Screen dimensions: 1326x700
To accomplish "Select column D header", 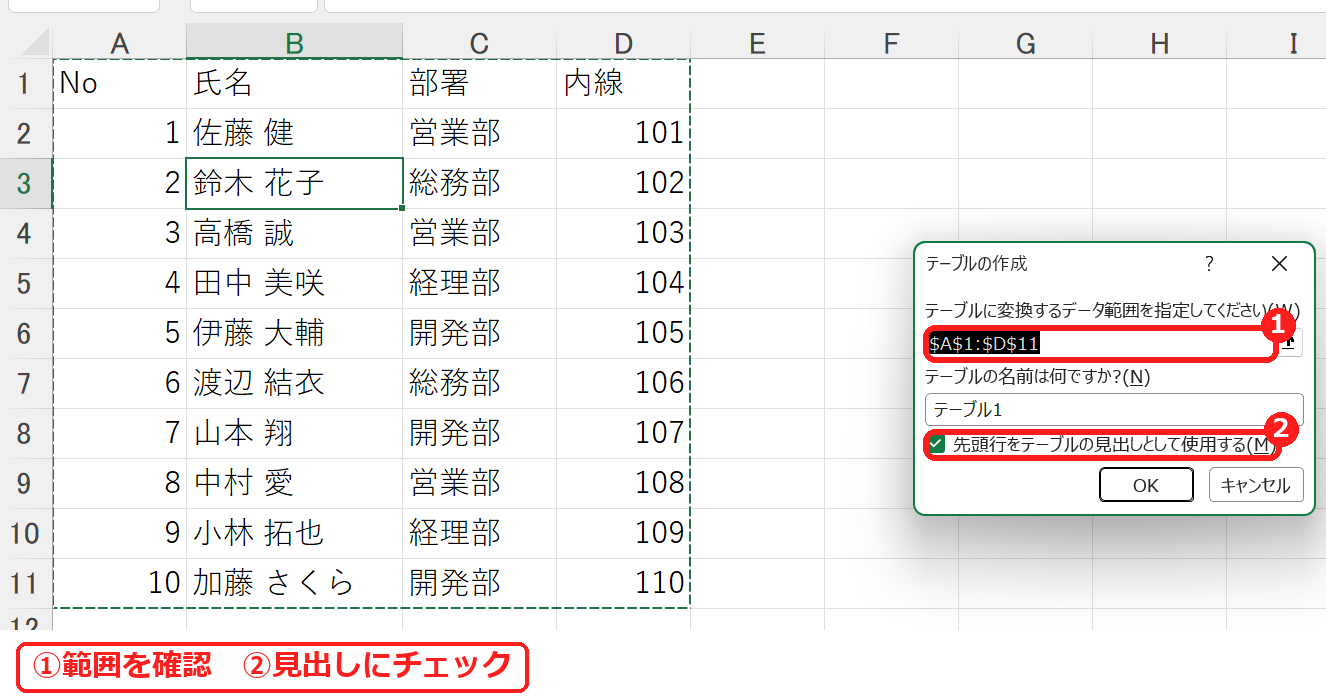I will [623, 43].
